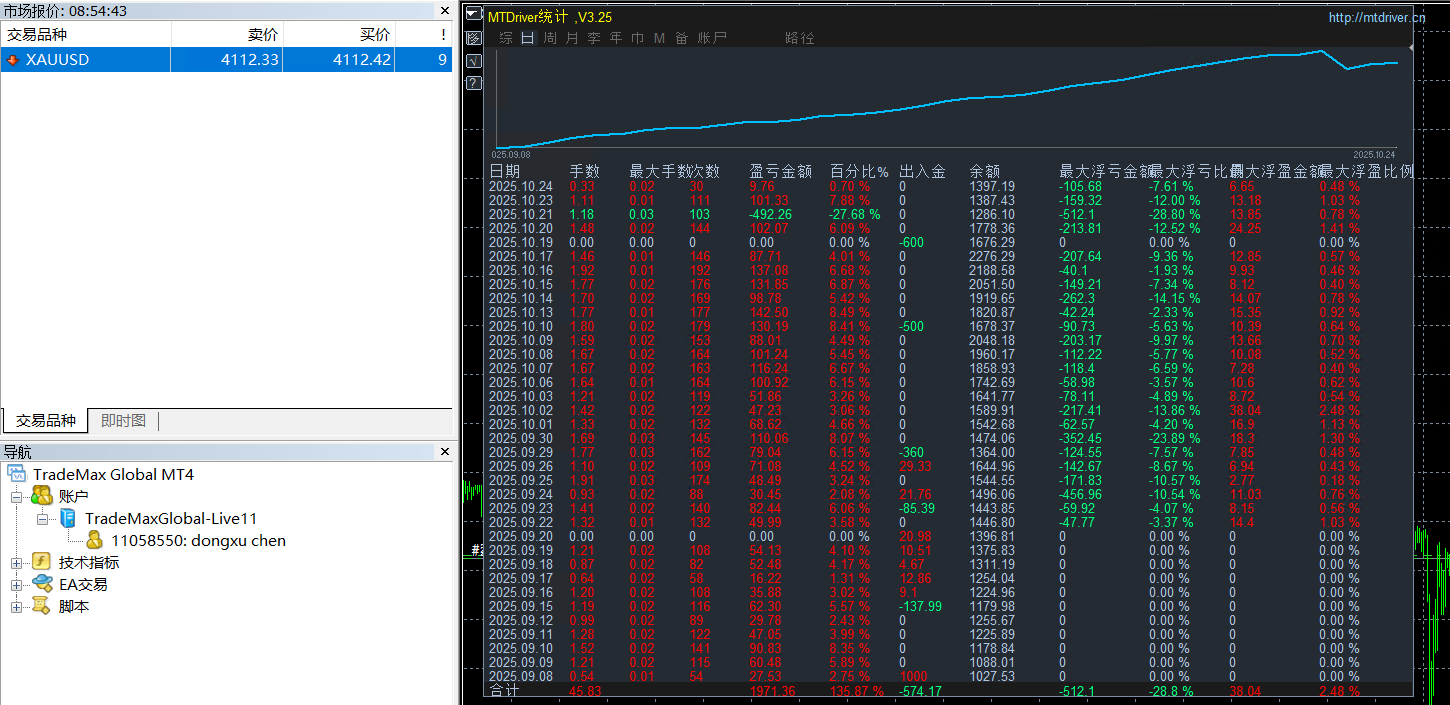Click the TradeMax Global MT4 terminal icon

[16, 474]
